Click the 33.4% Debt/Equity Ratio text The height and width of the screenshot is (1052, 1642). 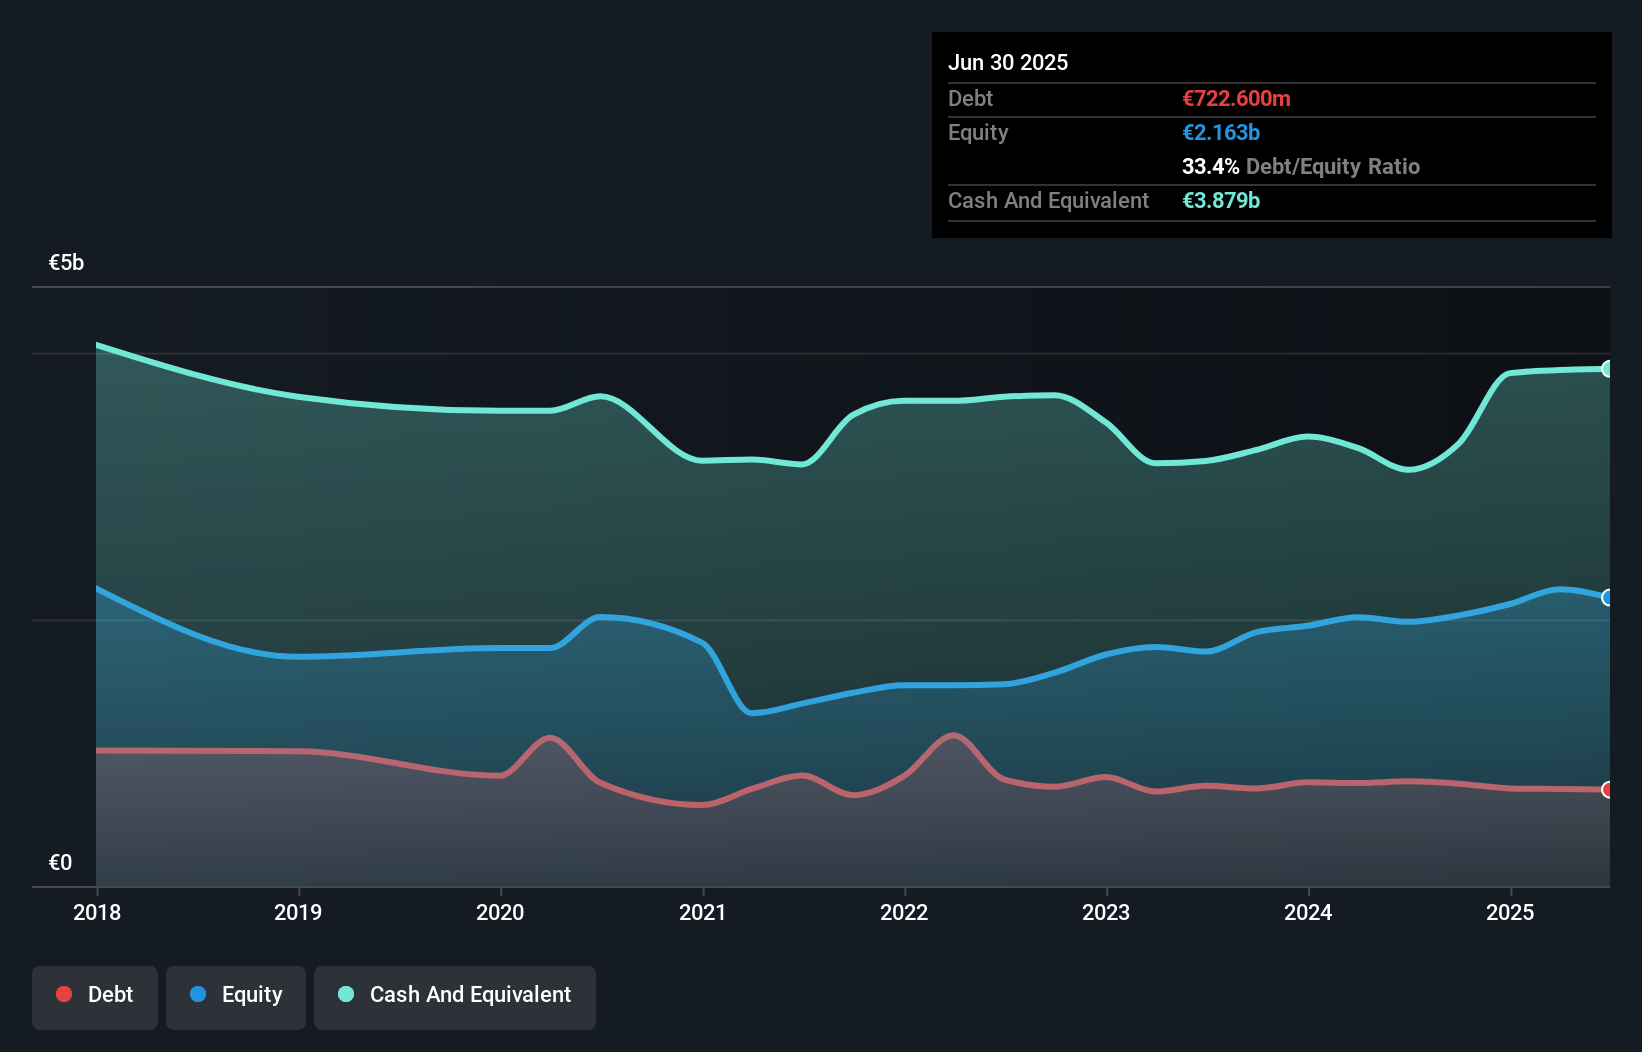click(x=1300, y=166)
